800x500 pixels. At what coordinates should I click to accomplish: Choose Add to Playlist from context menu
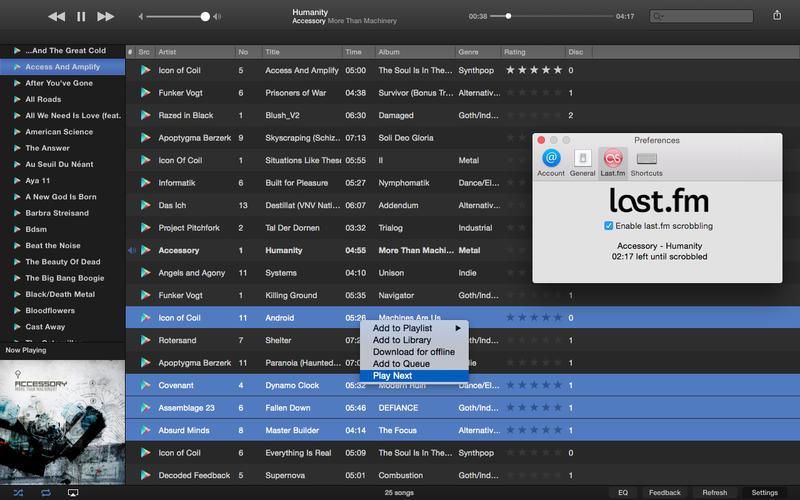point(414,328)
